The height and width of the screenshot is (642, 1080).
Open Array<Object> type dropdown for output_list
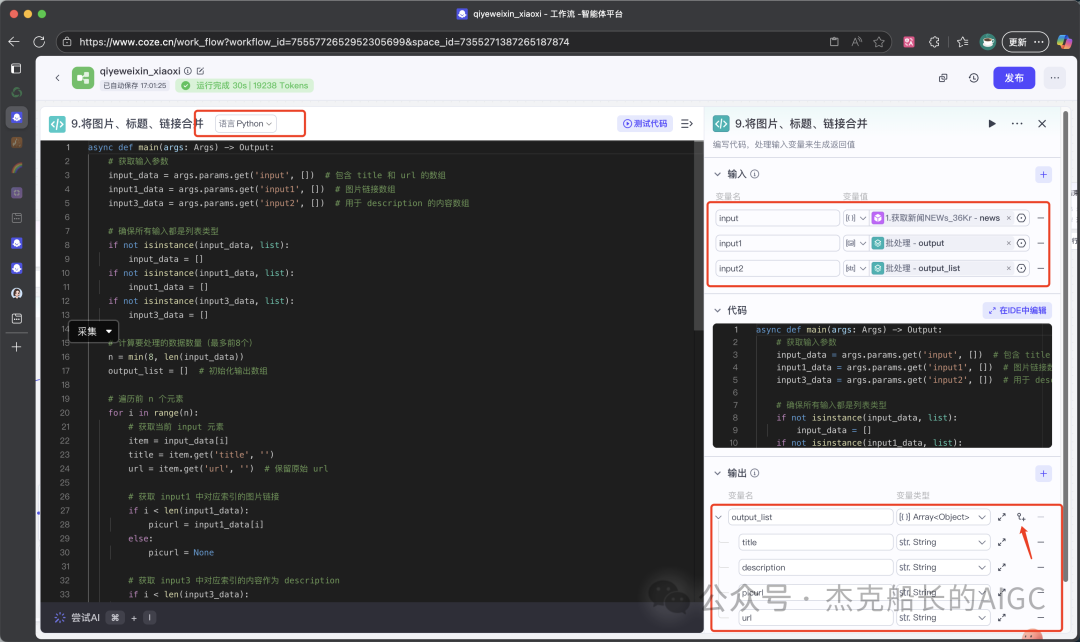coord(943,517)
